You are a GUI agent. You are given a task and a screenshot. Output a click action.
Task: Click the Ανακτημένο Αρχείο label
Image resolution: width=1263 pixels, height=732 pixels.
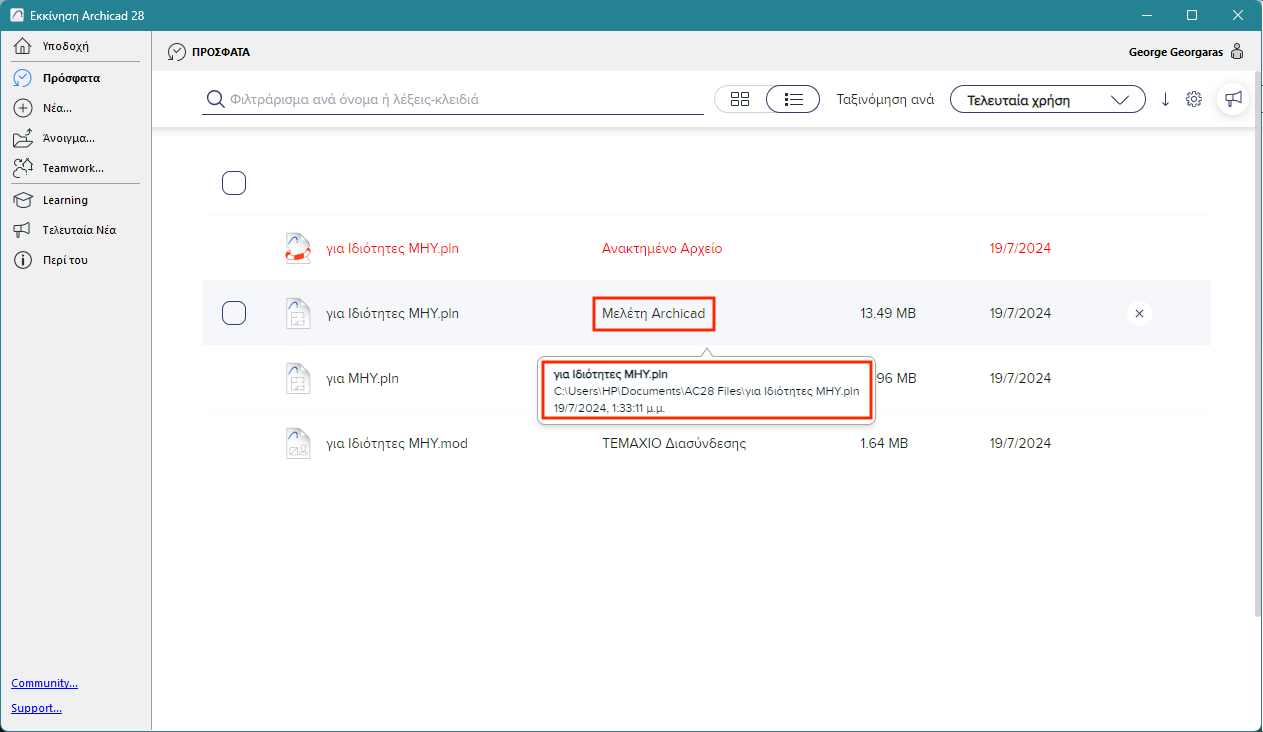pos(662,248)
